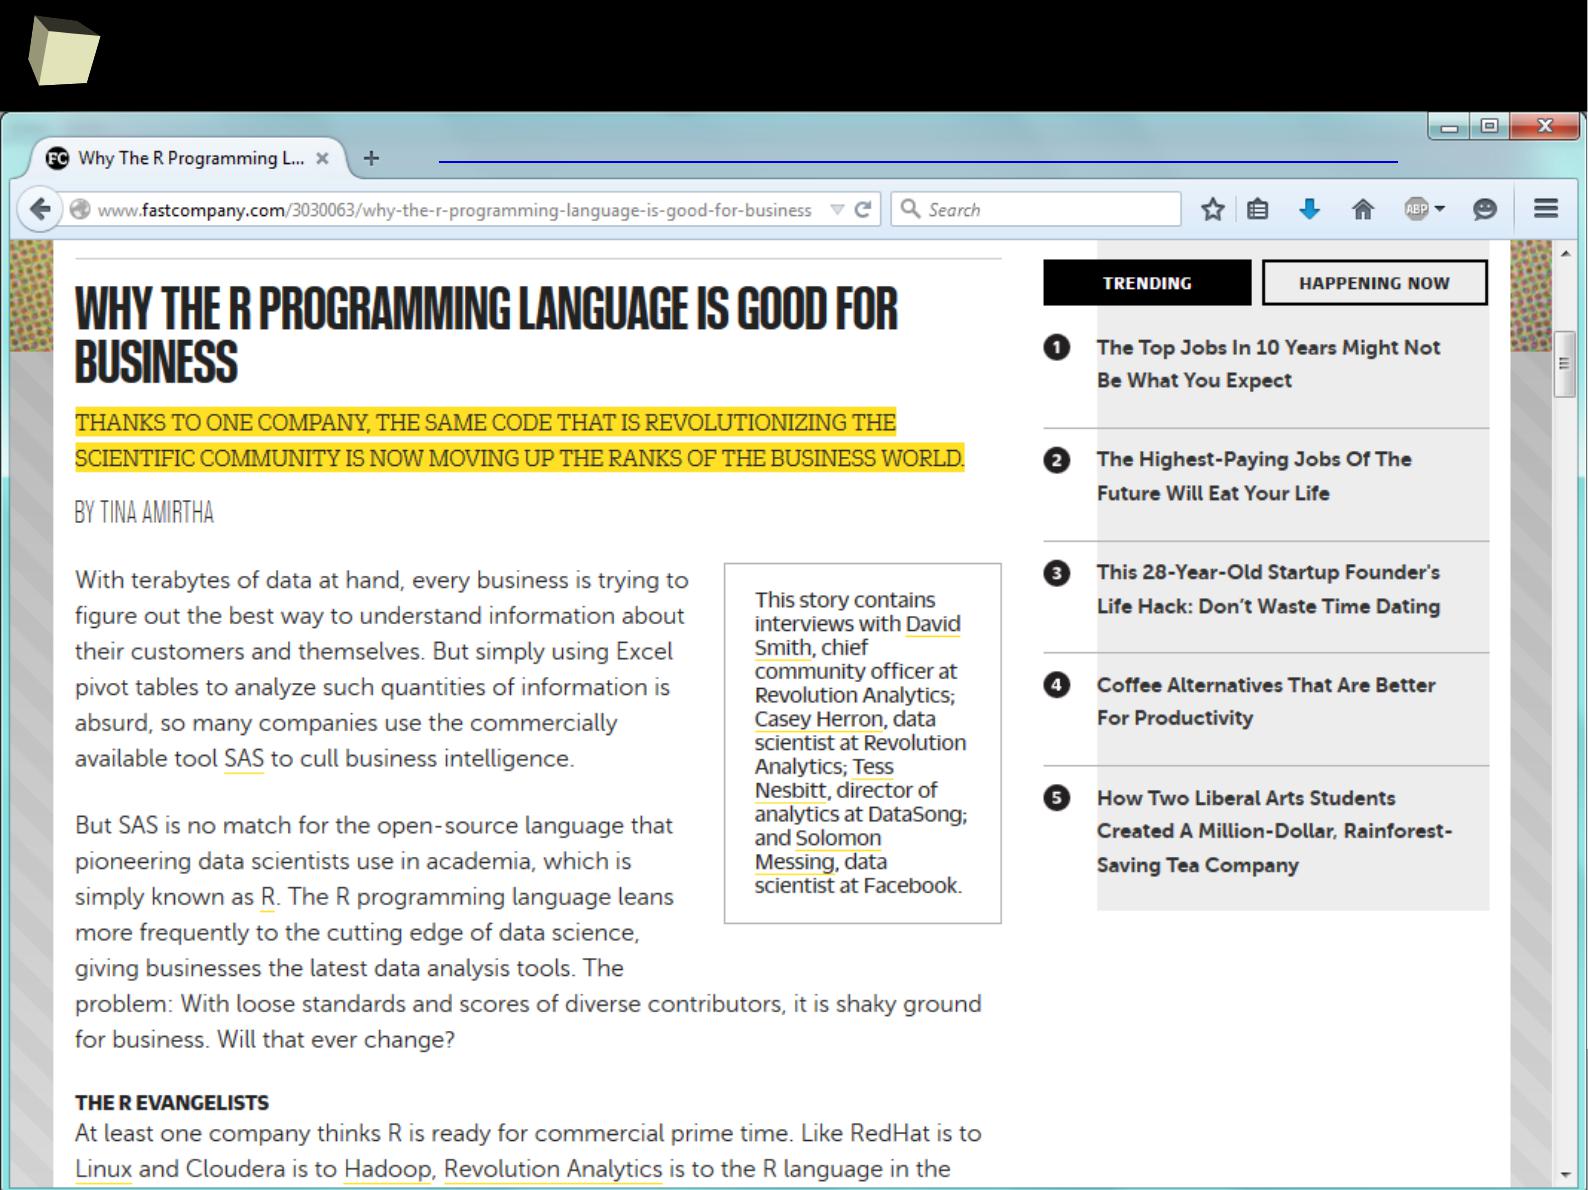Expand the URL history dropdown arrow

click(x=837, y=209)
